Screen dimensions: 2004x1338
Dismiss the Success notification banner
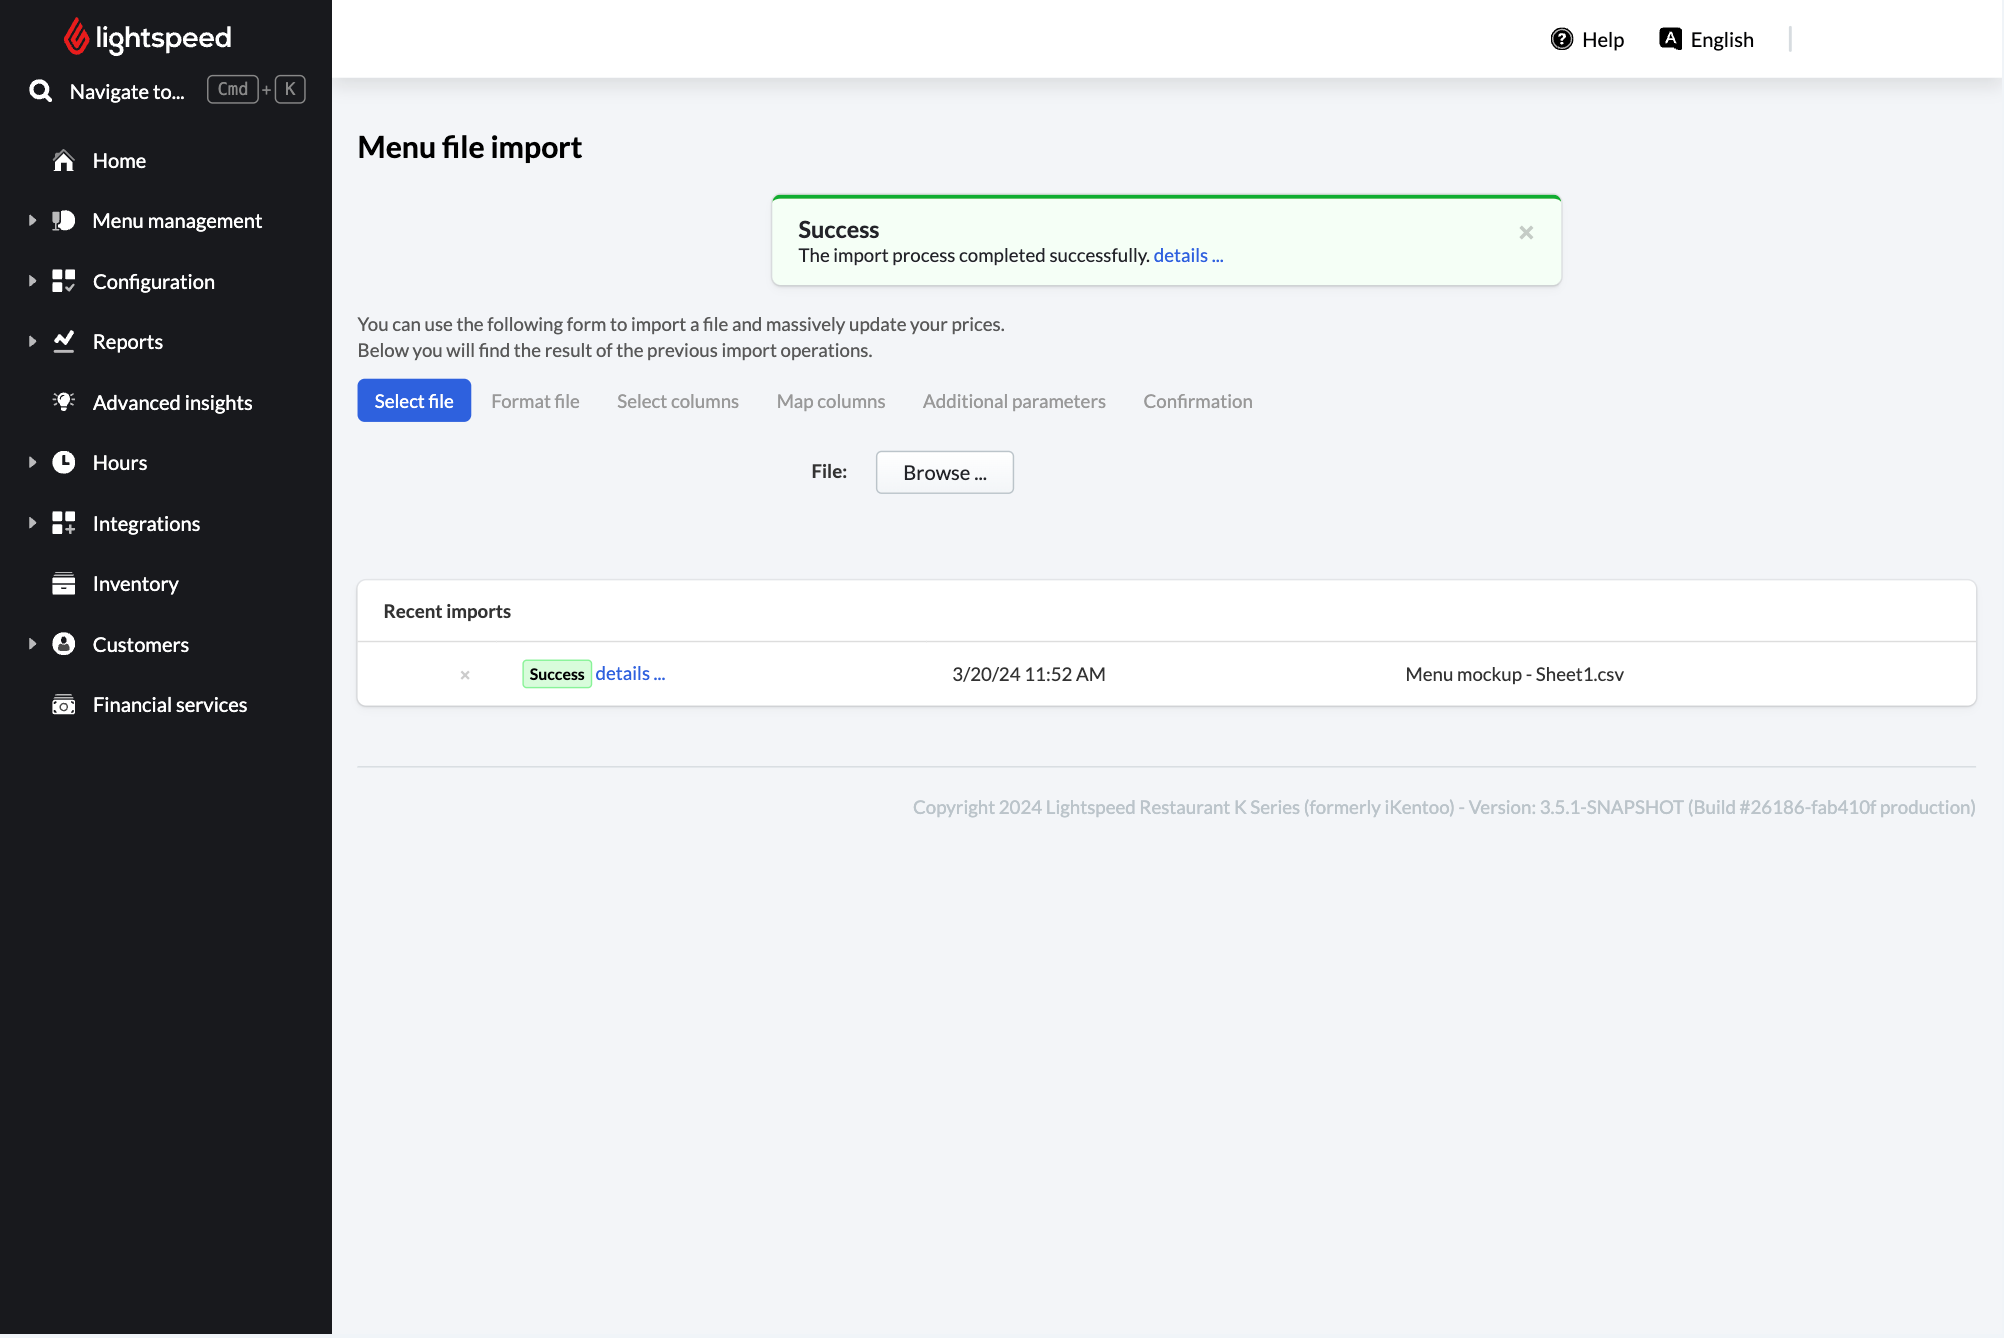pyautogui.click(x=1526, y=233)
